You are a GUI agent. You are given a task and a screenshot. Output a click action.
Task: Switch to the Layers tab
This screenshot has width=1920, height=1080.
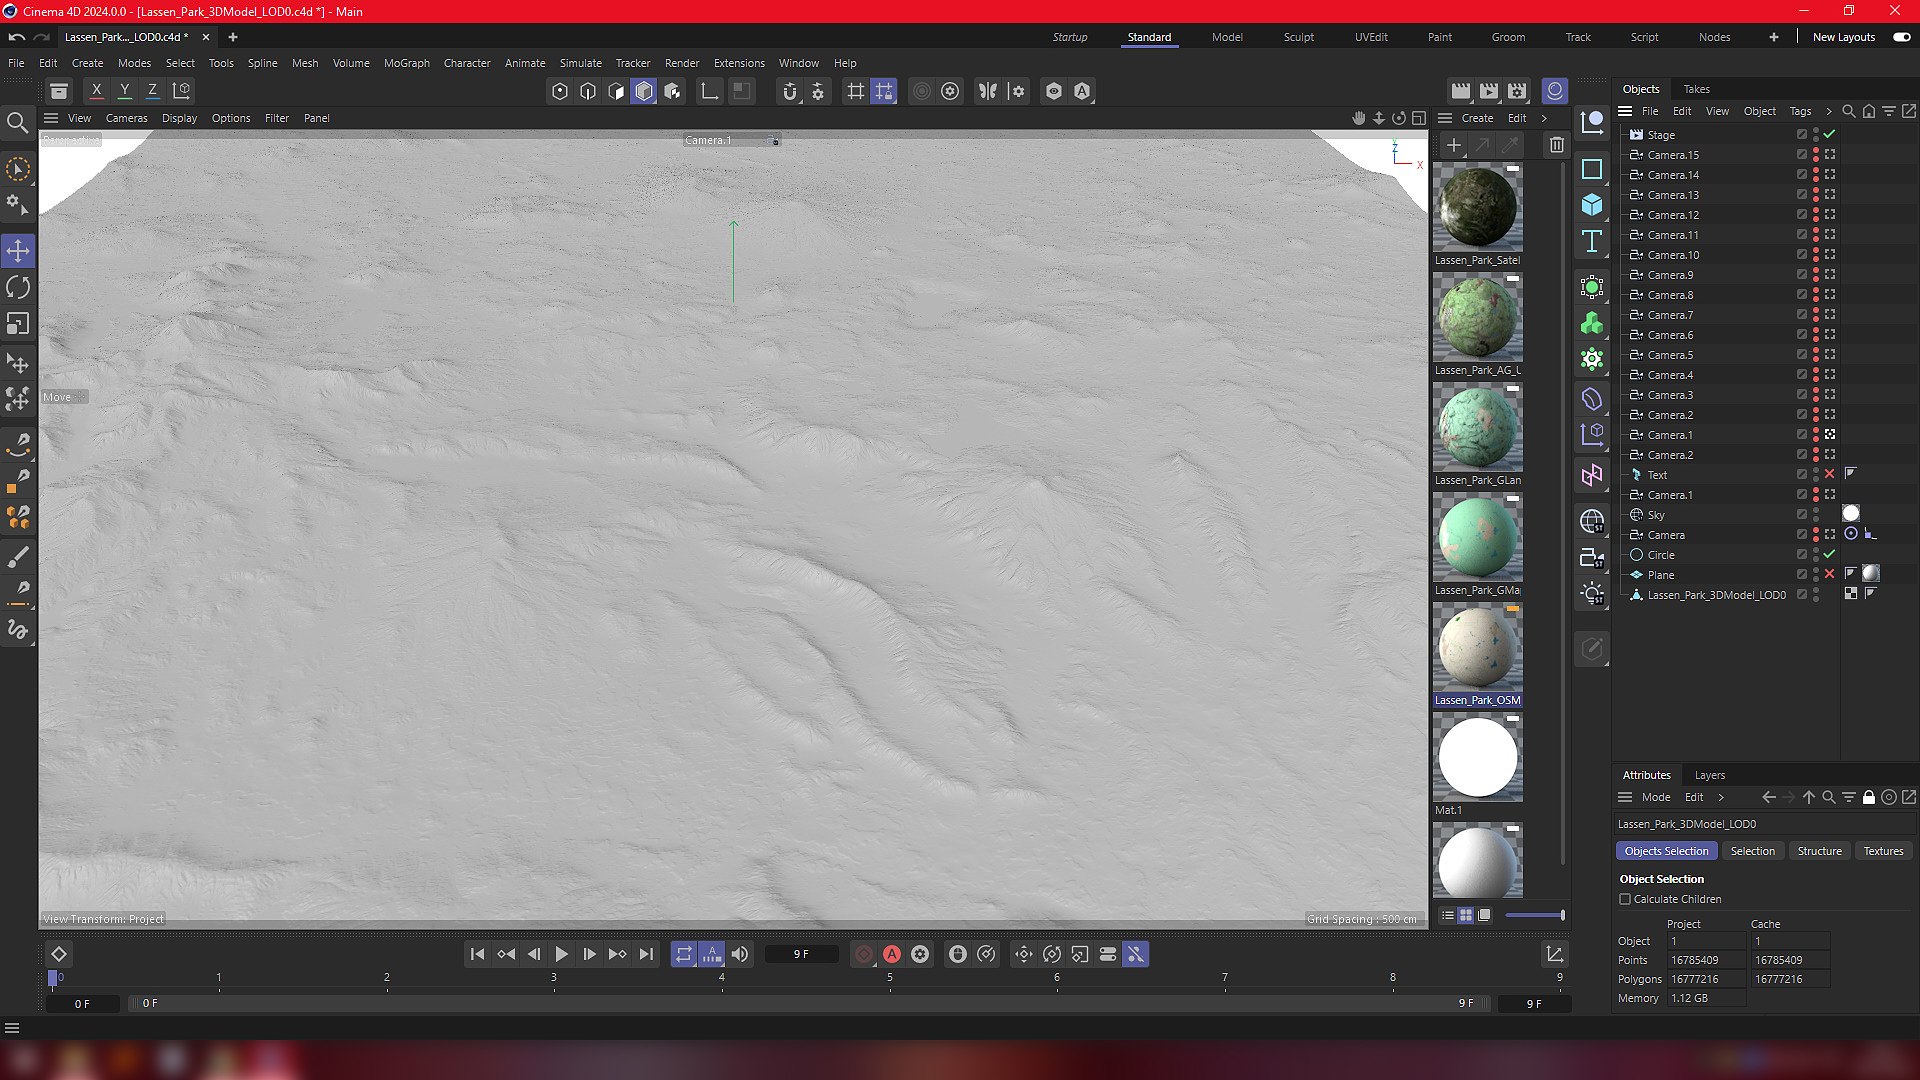click(x=1709, y=775)
